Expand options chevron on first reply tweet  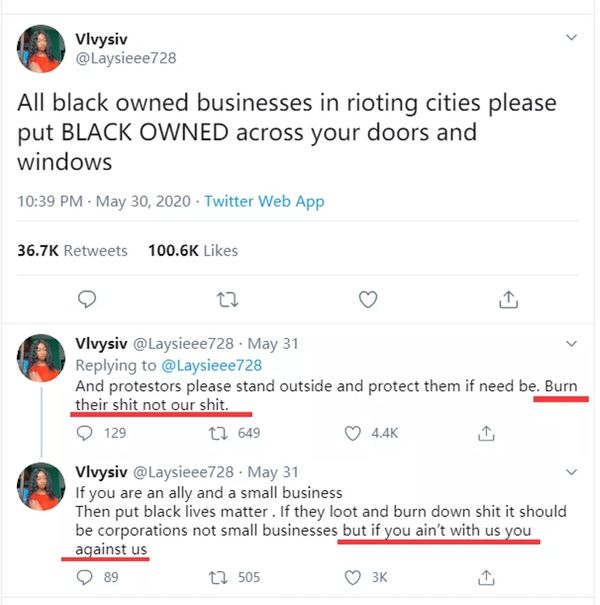pos(571,343)
